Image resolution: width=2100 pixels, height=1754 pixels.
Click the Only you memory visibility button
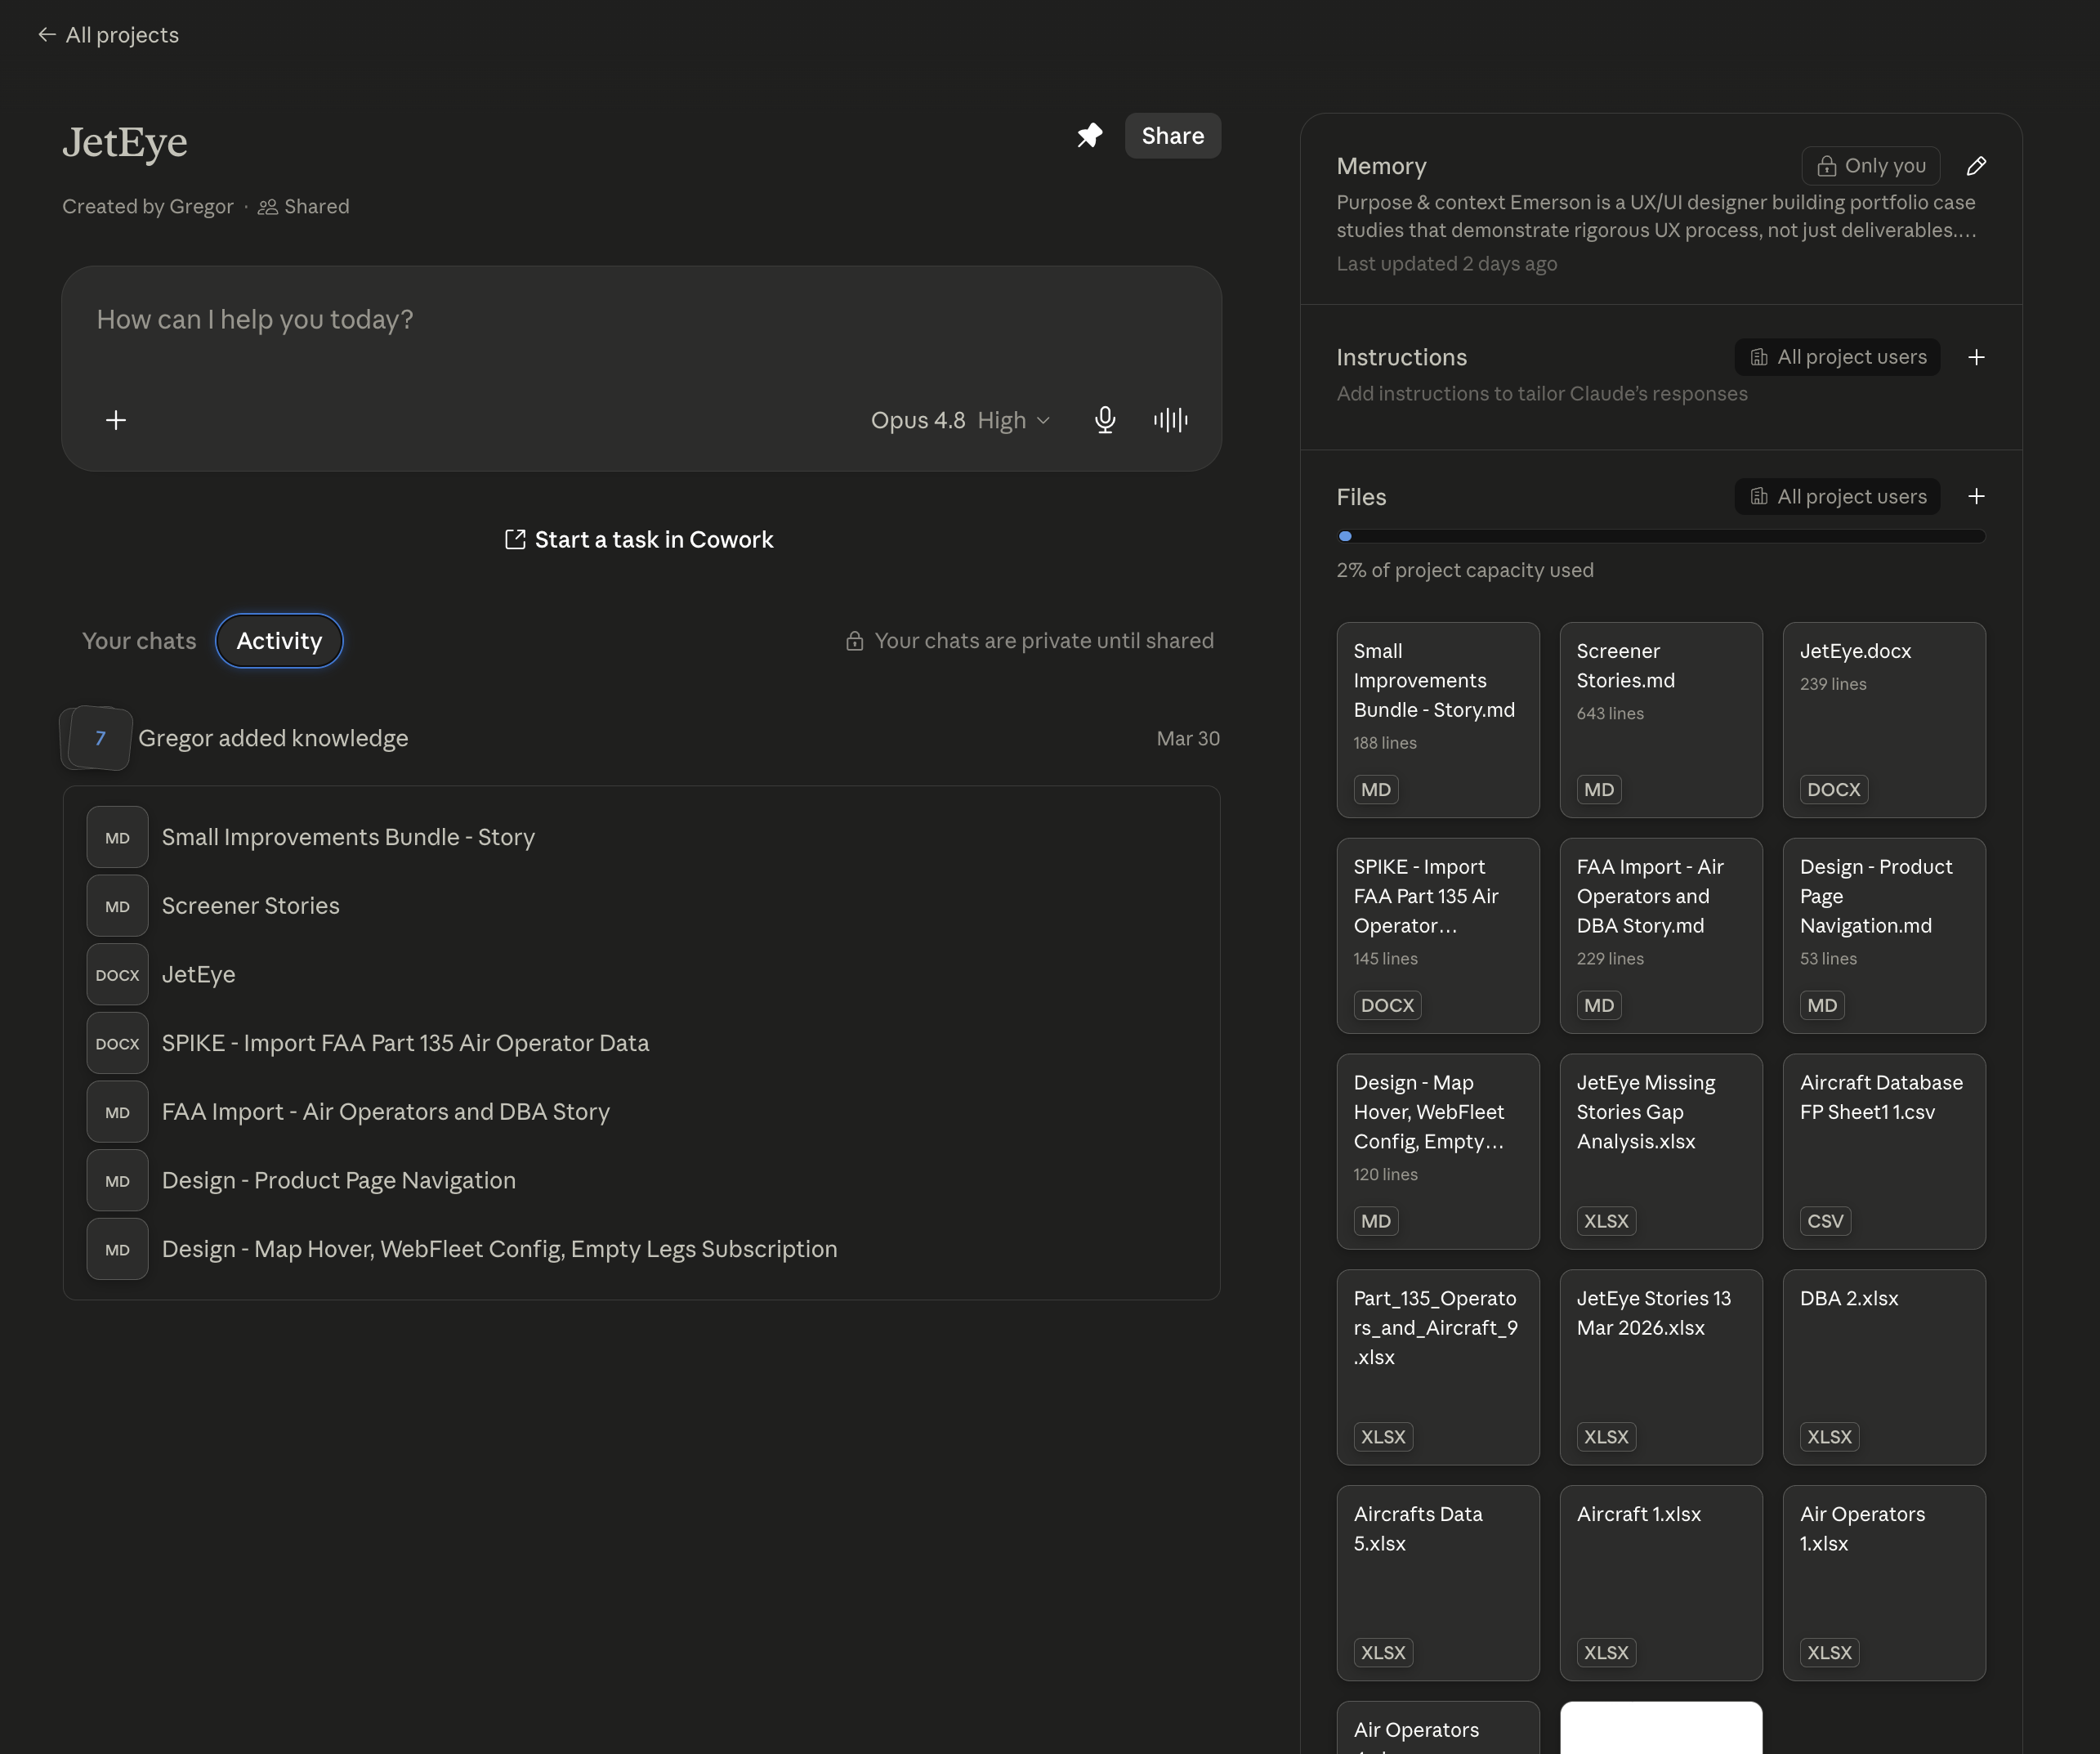(x=1870, y=165)
